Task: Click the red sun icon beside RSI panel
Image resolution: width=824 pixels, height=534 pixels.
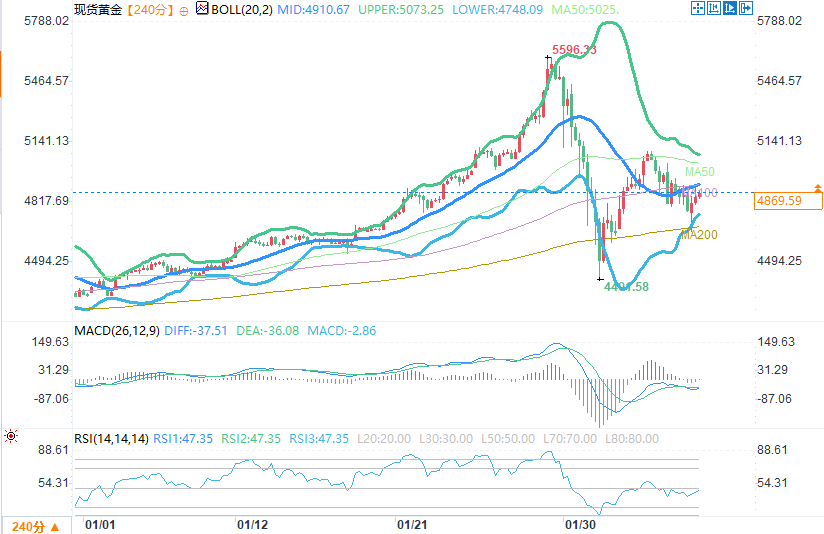Action: [x=10, y=437]
